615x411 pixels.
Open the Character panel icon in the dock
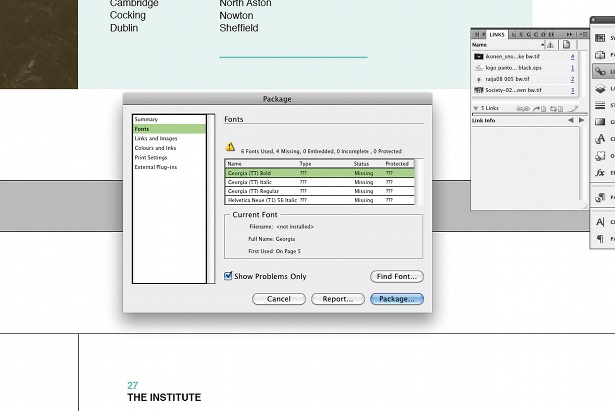600,222
